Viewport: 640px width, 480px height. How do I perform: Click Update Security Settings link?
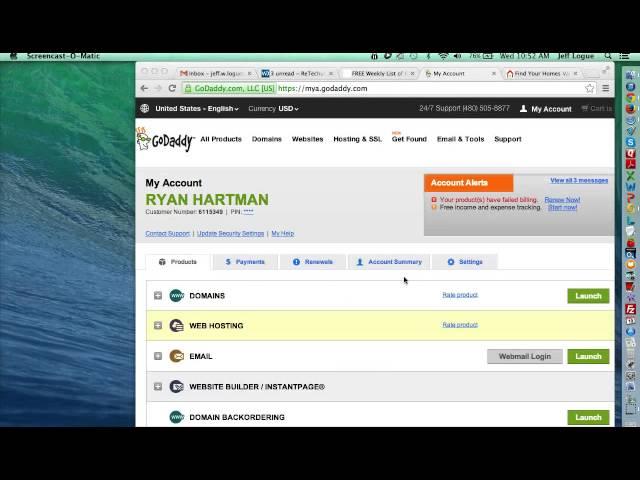[x=230, y=233]
